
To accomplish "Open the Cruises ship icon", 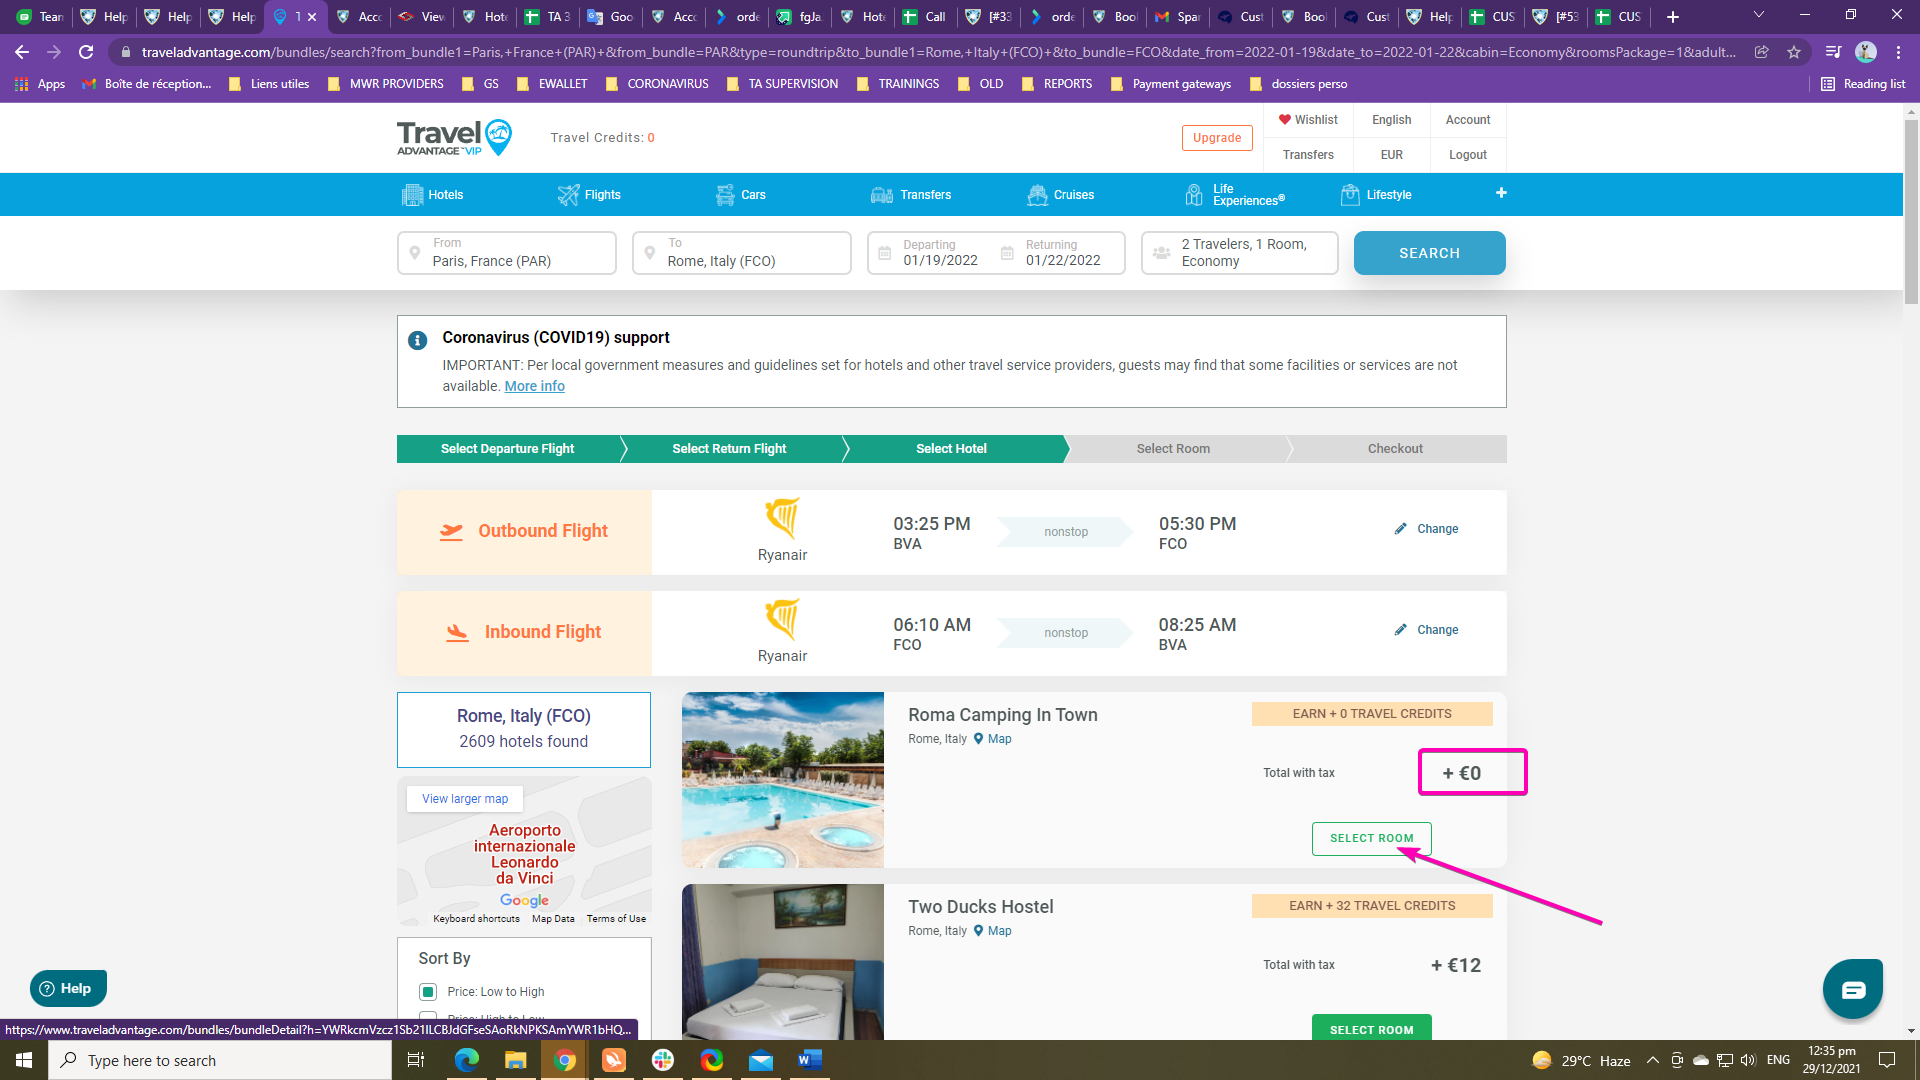I will tap(1037, 195).
